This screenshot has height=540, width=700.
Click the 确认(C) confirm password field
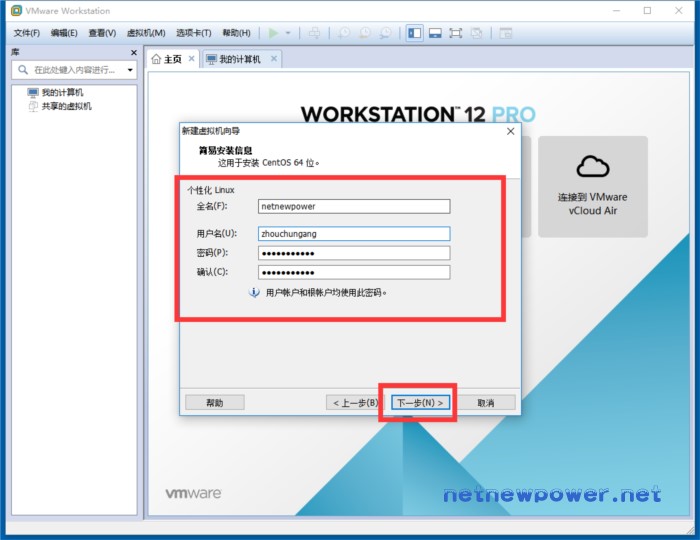pyautogui.click(x=354, y=272)
